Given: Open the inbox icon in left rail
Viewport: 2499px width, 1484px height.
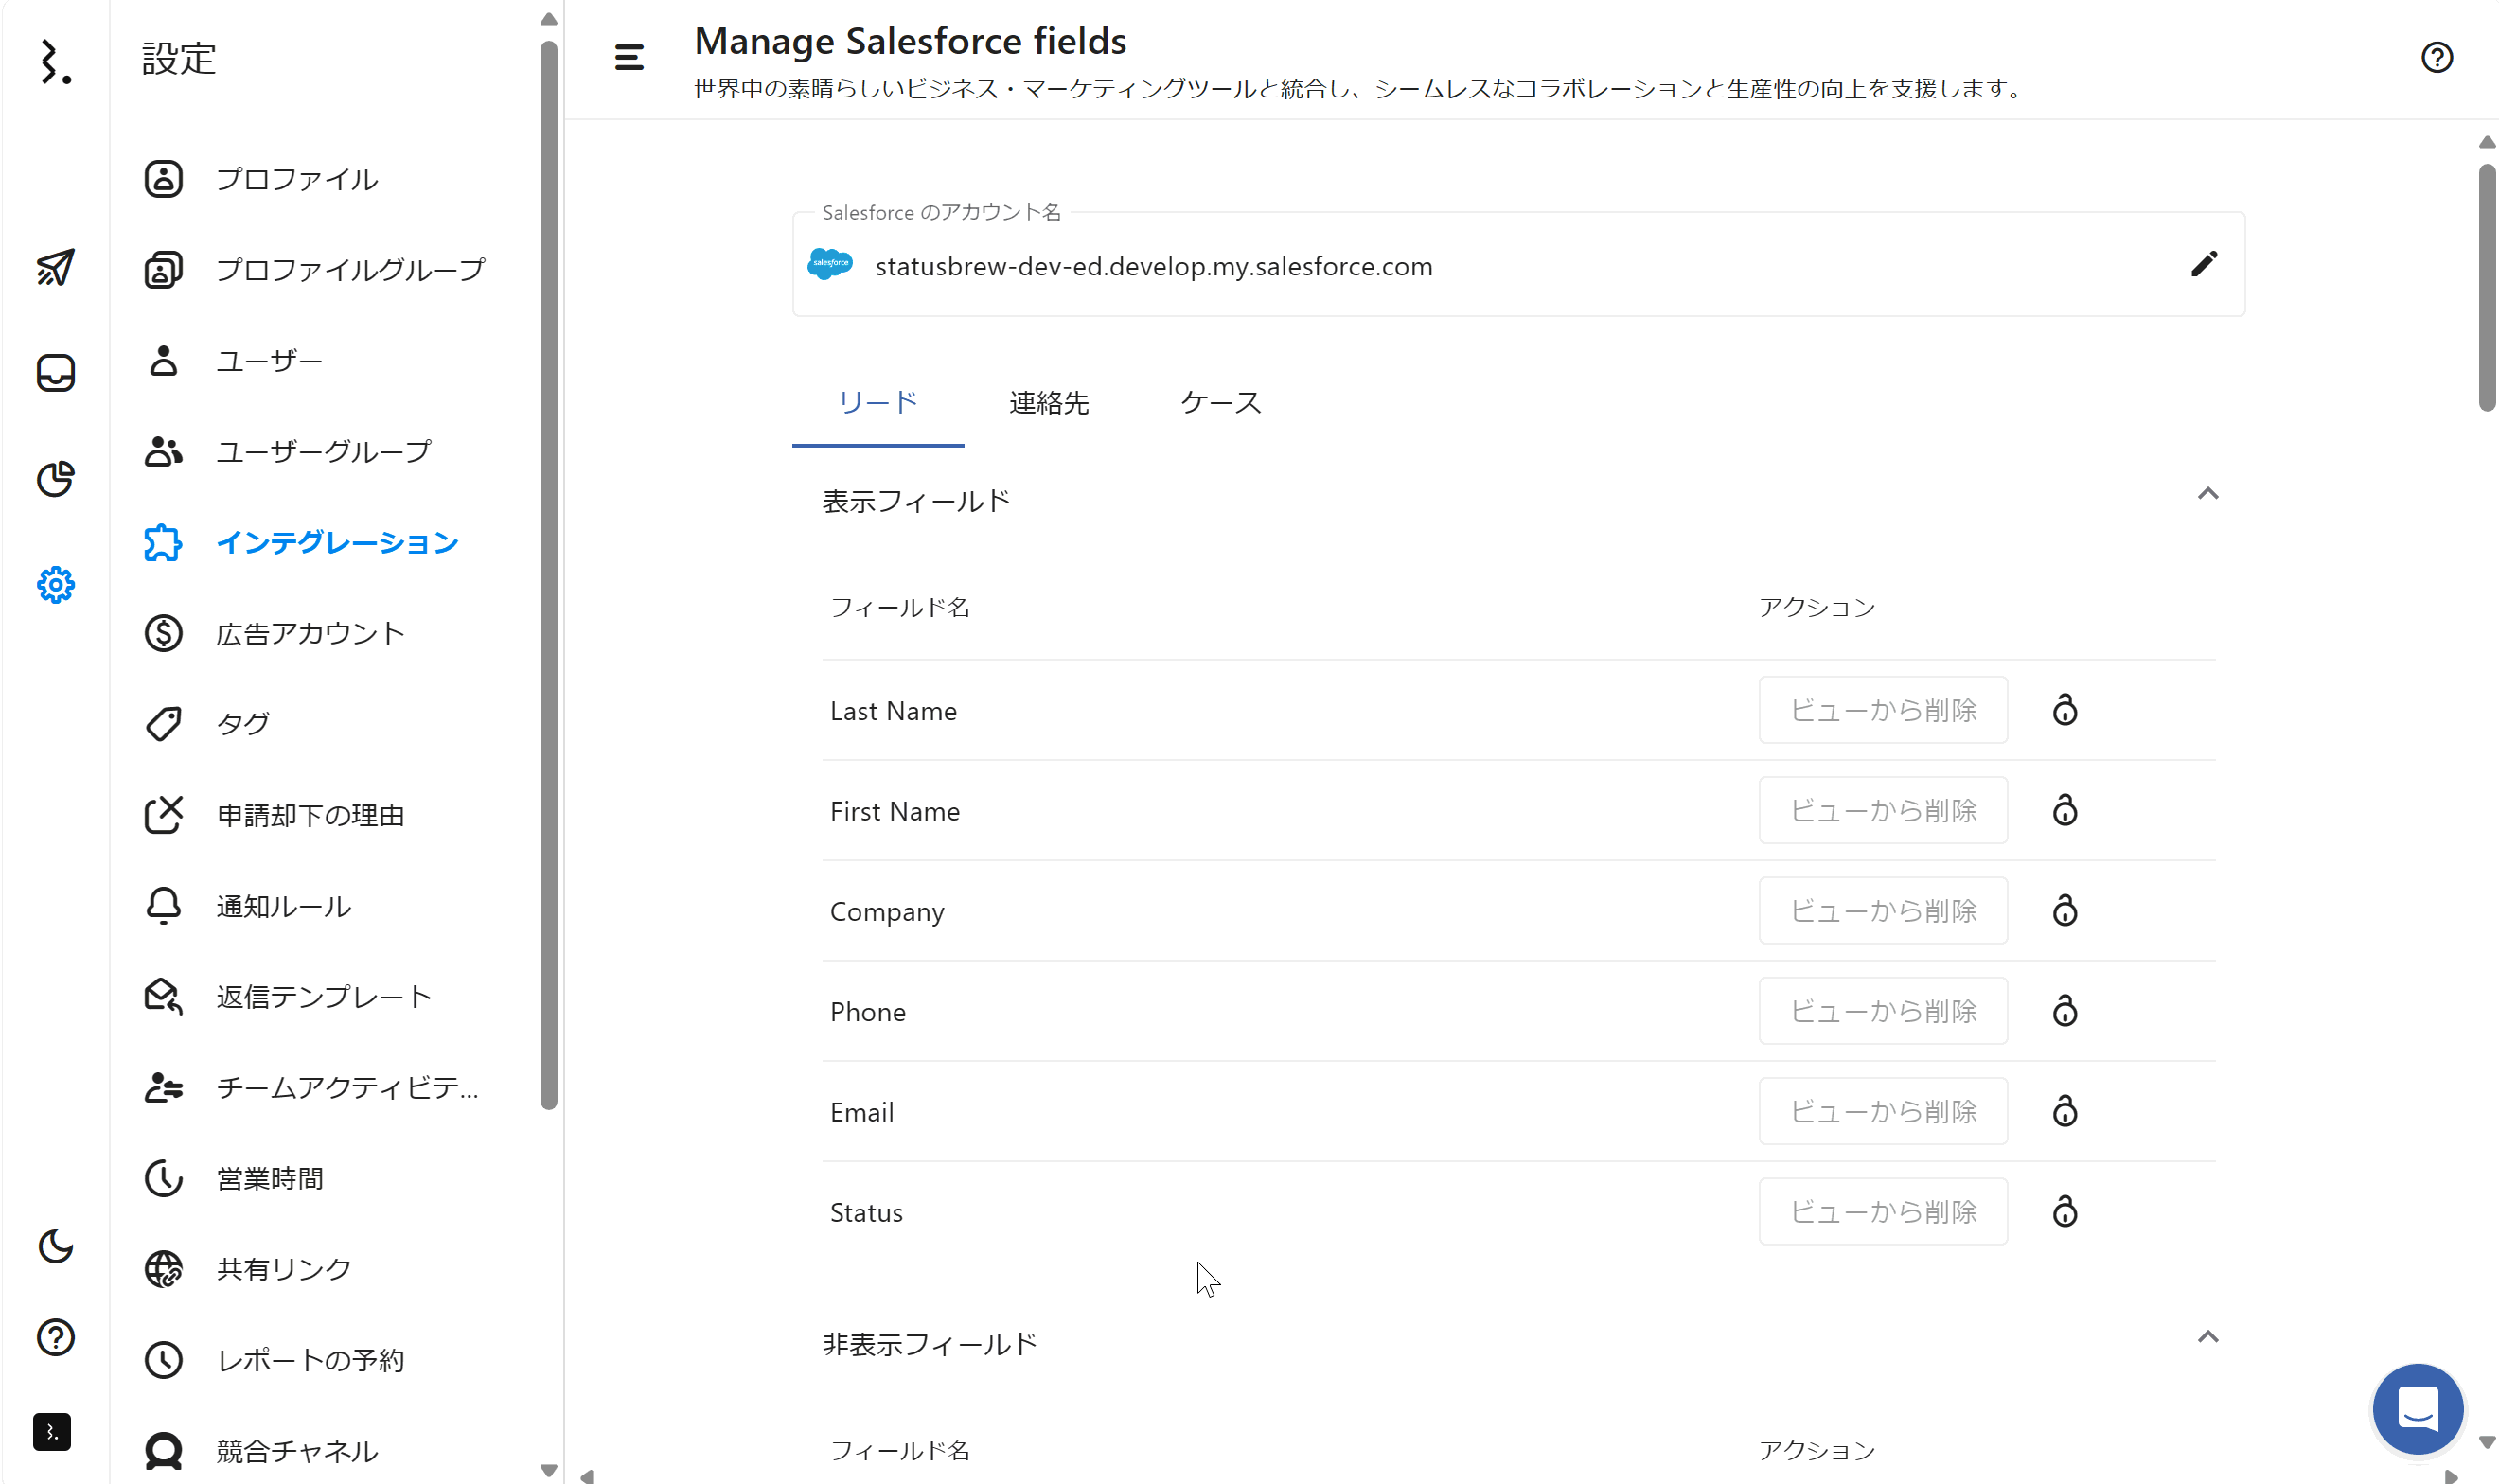Looking at the screenshot, I should pos(55,373).
